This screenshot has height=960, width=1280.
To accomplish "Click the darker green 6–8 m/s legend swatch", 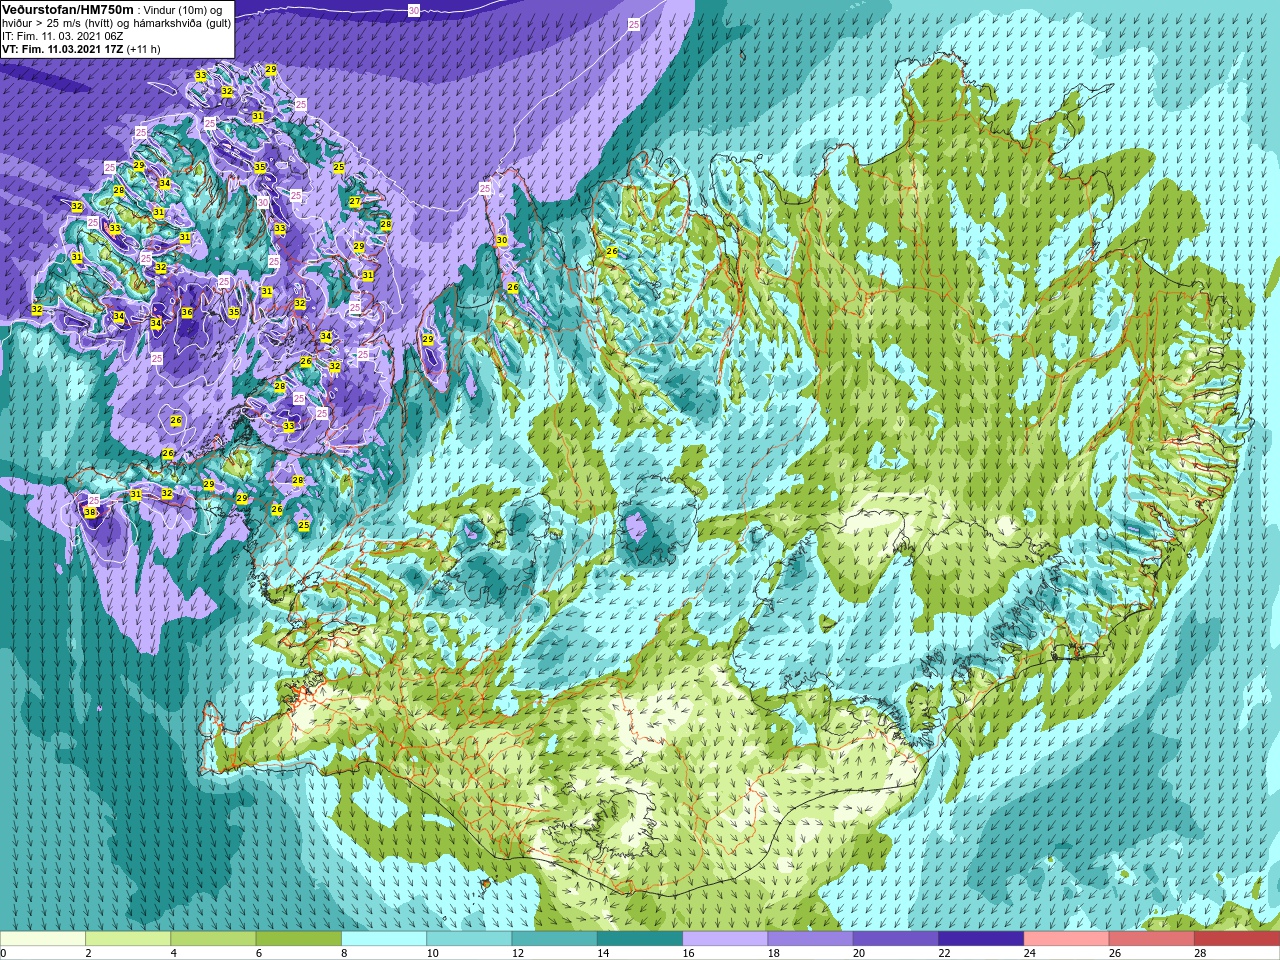I will 298,939.
